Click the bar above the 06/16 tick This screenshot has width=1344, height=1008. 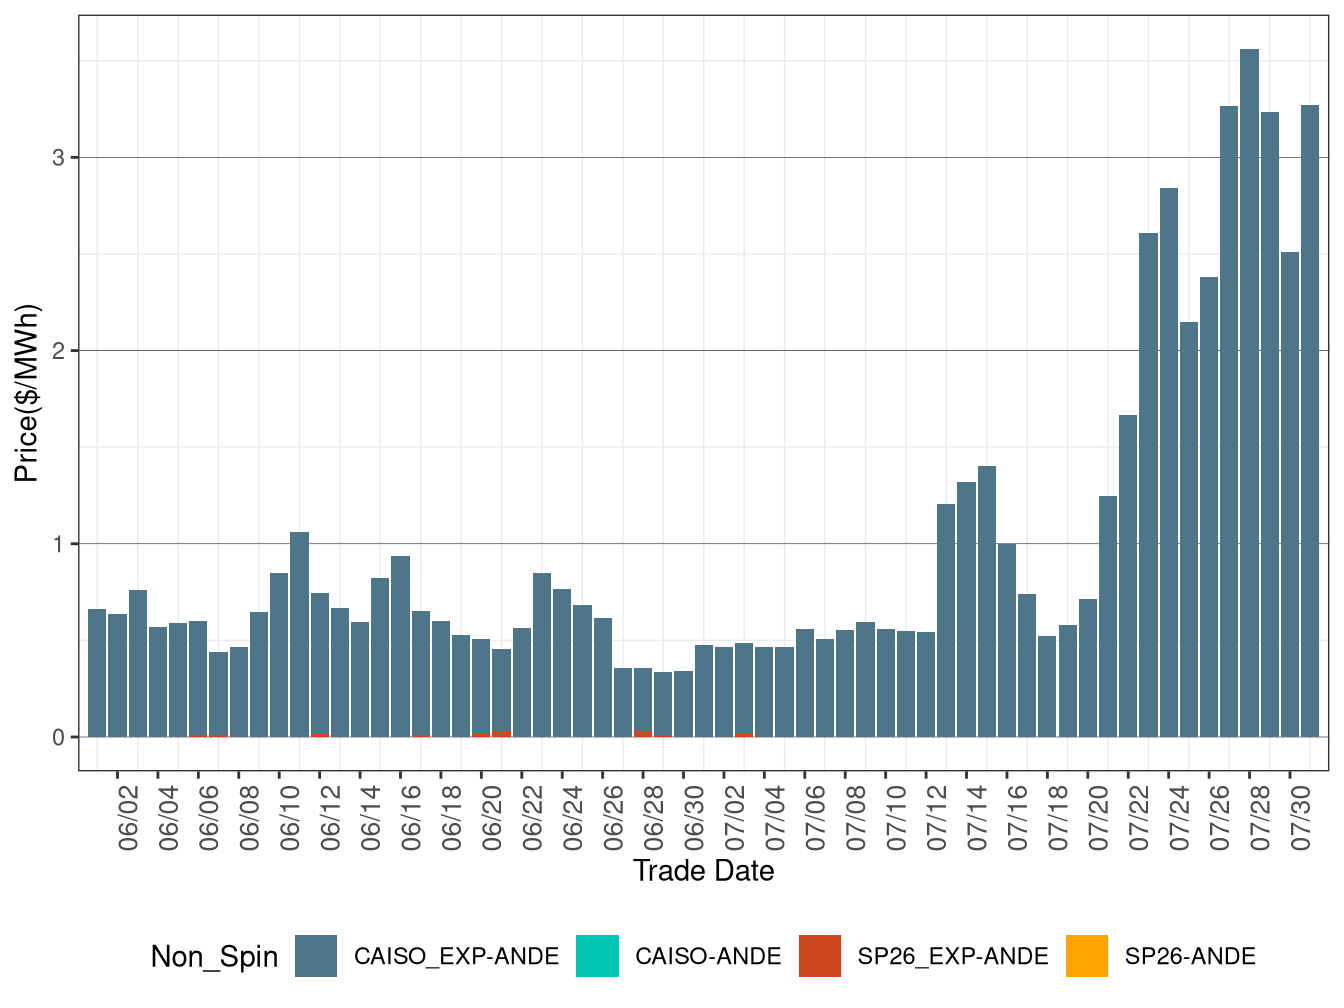pos(400,646)
